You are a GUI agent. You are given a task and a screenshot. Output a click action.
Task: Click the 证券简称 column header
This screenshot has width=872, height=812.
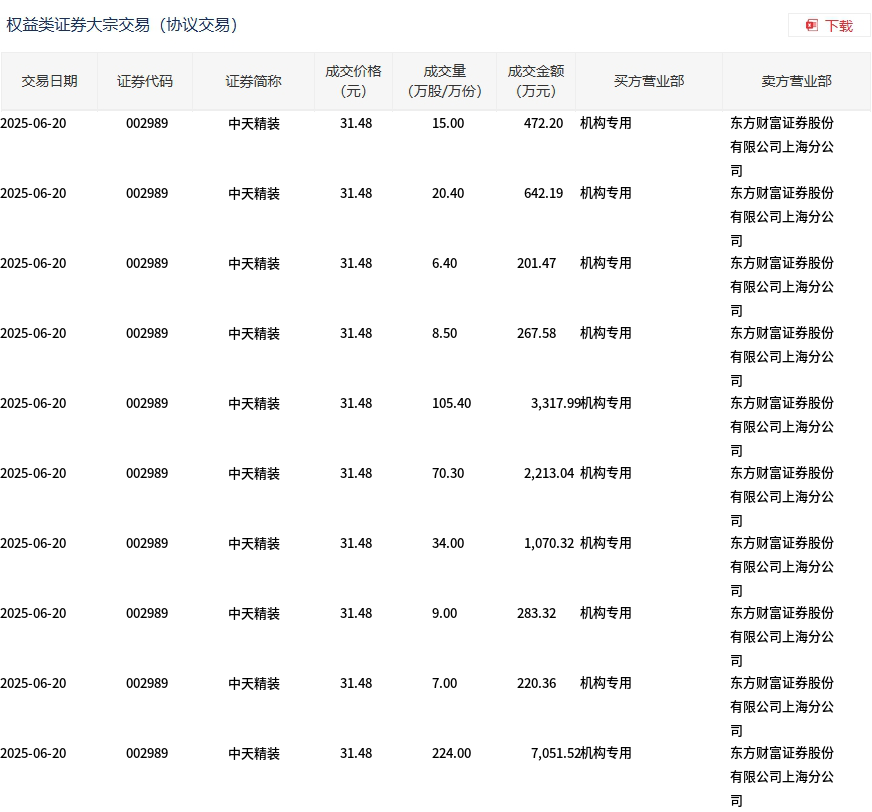253,81
